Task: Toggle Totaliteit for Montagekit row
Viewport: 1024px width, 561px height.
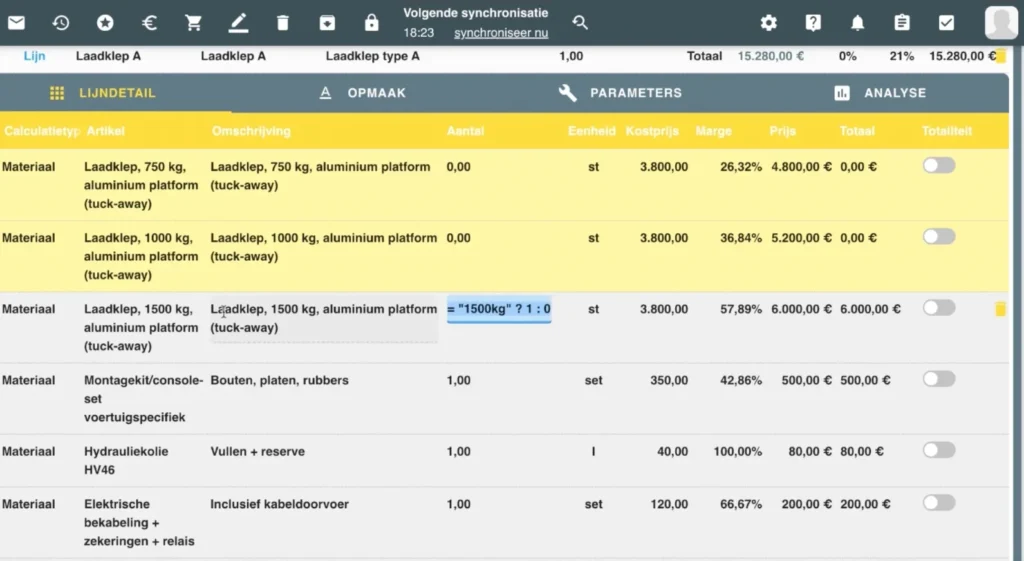Action: [939, 379]
